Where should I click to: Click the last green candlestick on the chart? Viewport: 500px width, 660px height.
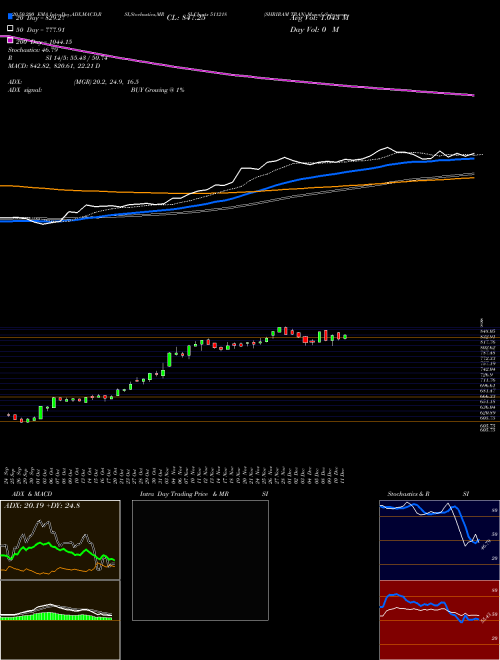345,337
